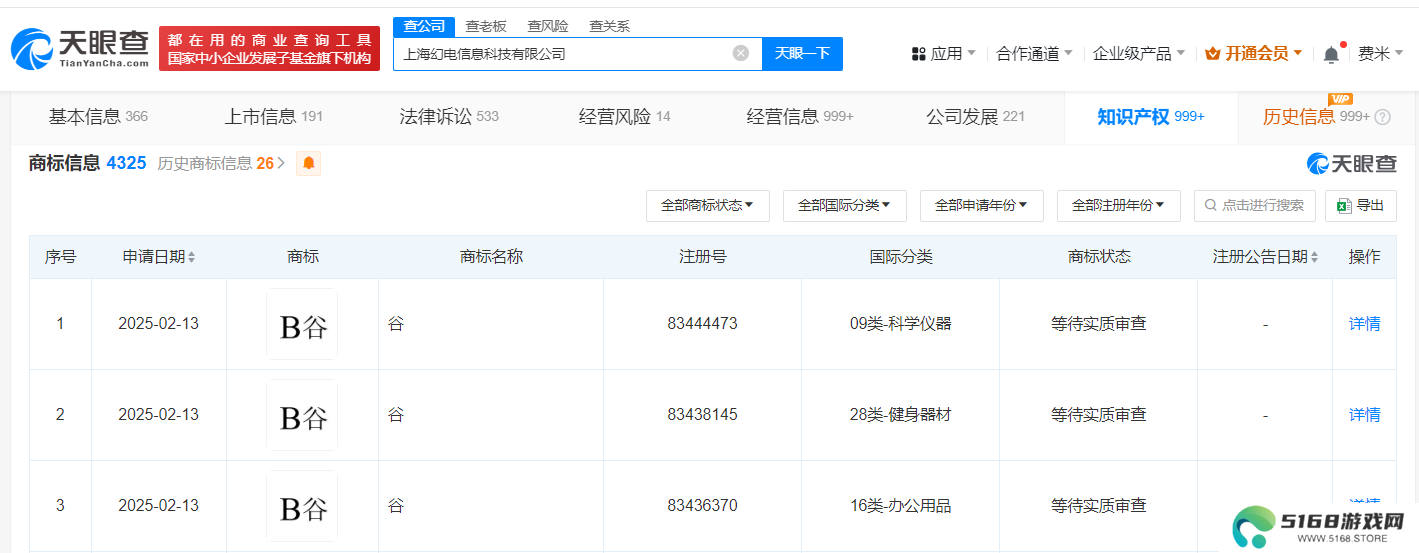Click the 商标状态 column header
This screenshot has height=553, width=1419.
(1098, 257)
